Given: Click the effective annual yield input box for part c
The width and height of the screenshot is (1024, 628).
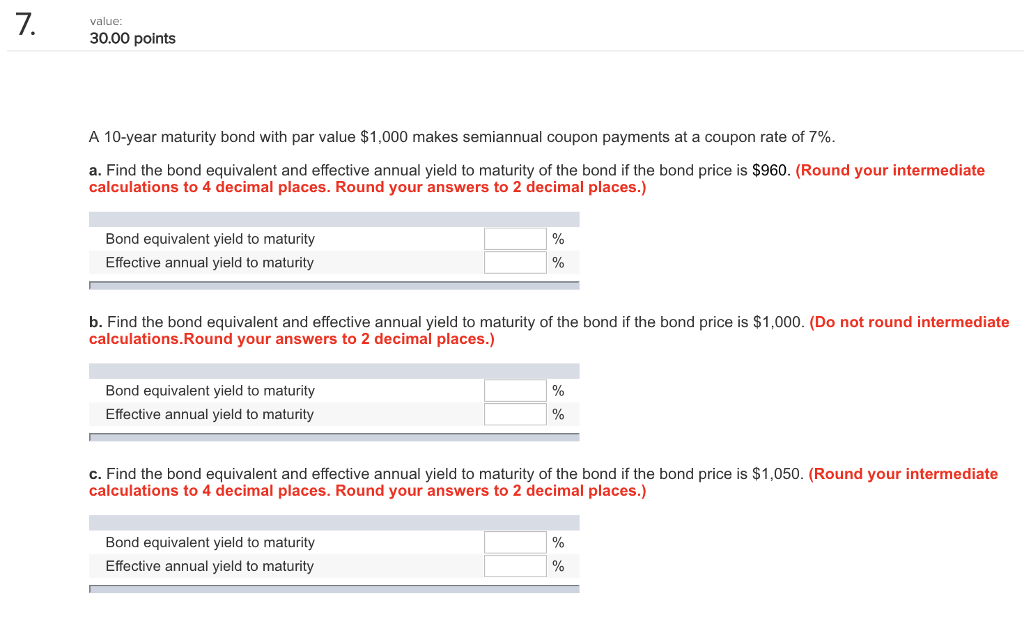Looking at the screenshot, I should pyautogui.click(x=514, y=565).
